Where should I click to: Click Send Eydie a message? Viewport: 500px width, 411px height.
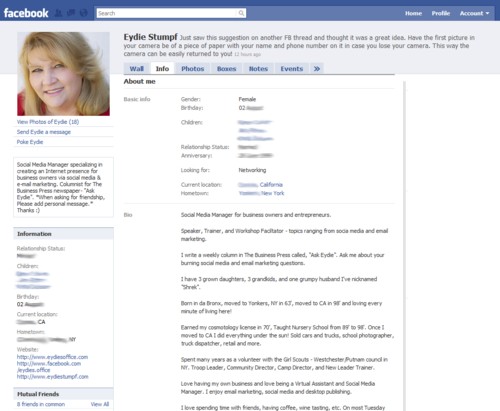point(44,132)
